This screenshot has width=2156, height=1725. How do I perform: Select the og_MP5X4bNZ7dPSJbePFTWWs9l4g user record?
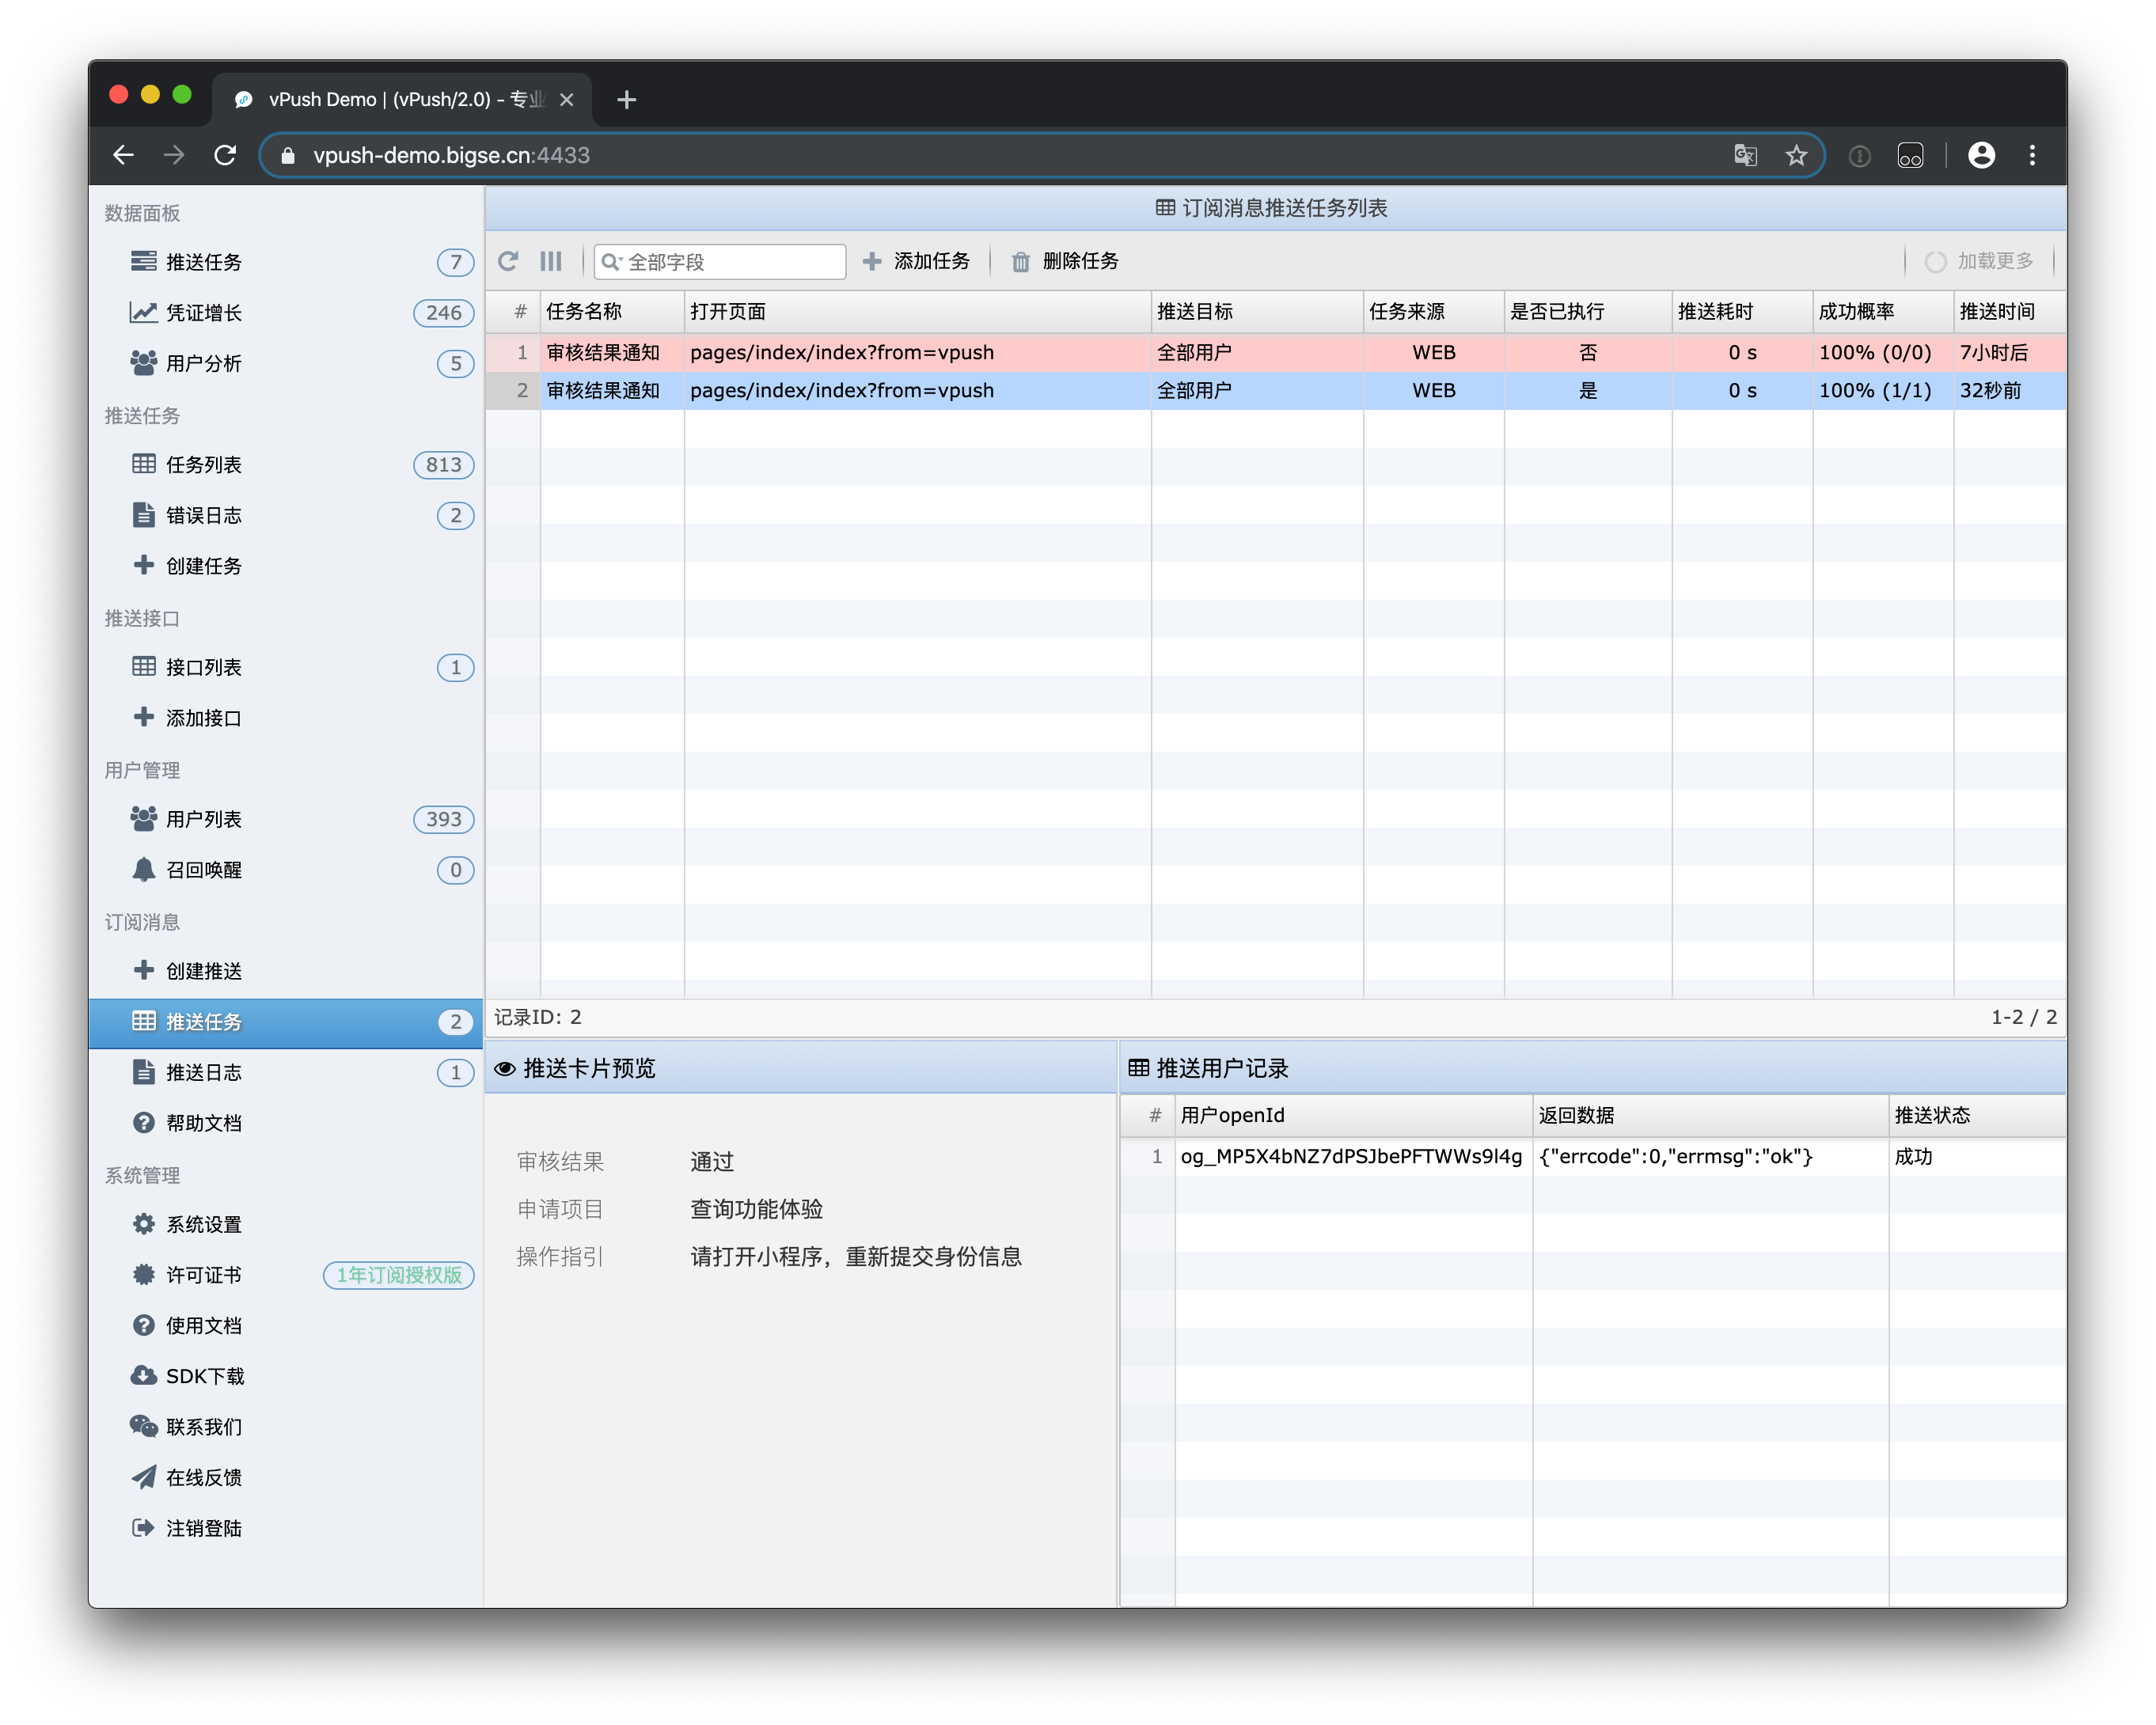click(1593, 1156)
